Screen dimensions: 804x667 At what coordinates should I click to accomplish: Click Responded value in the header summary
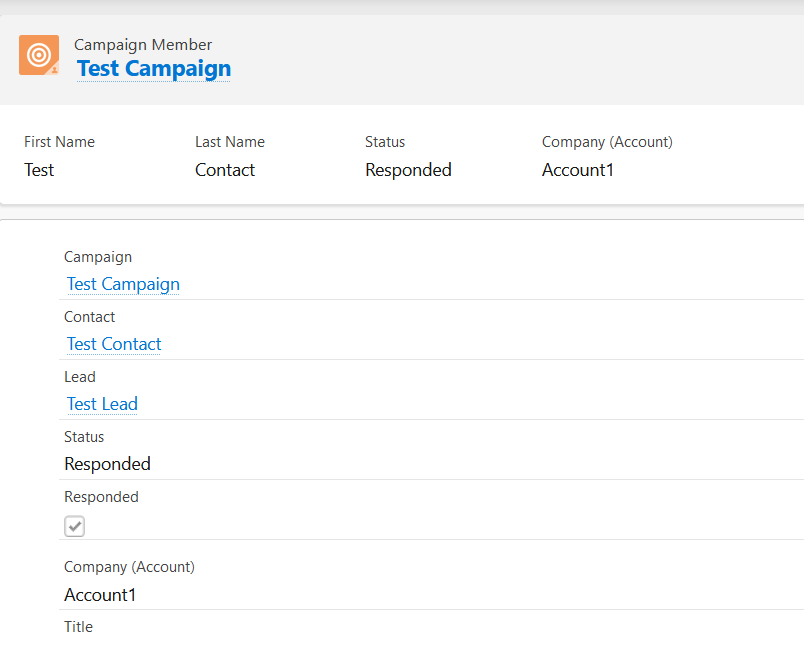408,170
